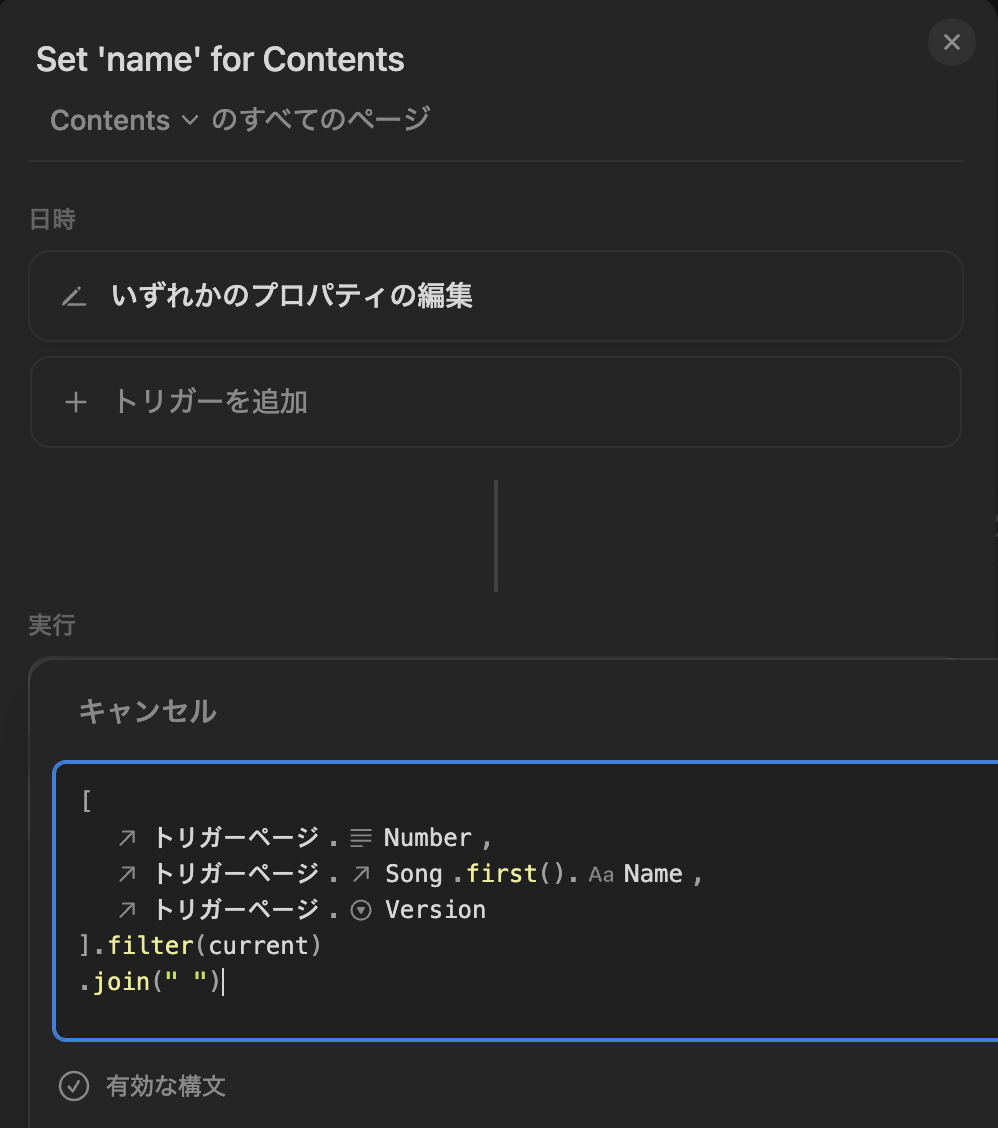Screen dimensions: 998x1128
Task: Click the Number text-property icon in formula
Action: click(x=360, y=838)
